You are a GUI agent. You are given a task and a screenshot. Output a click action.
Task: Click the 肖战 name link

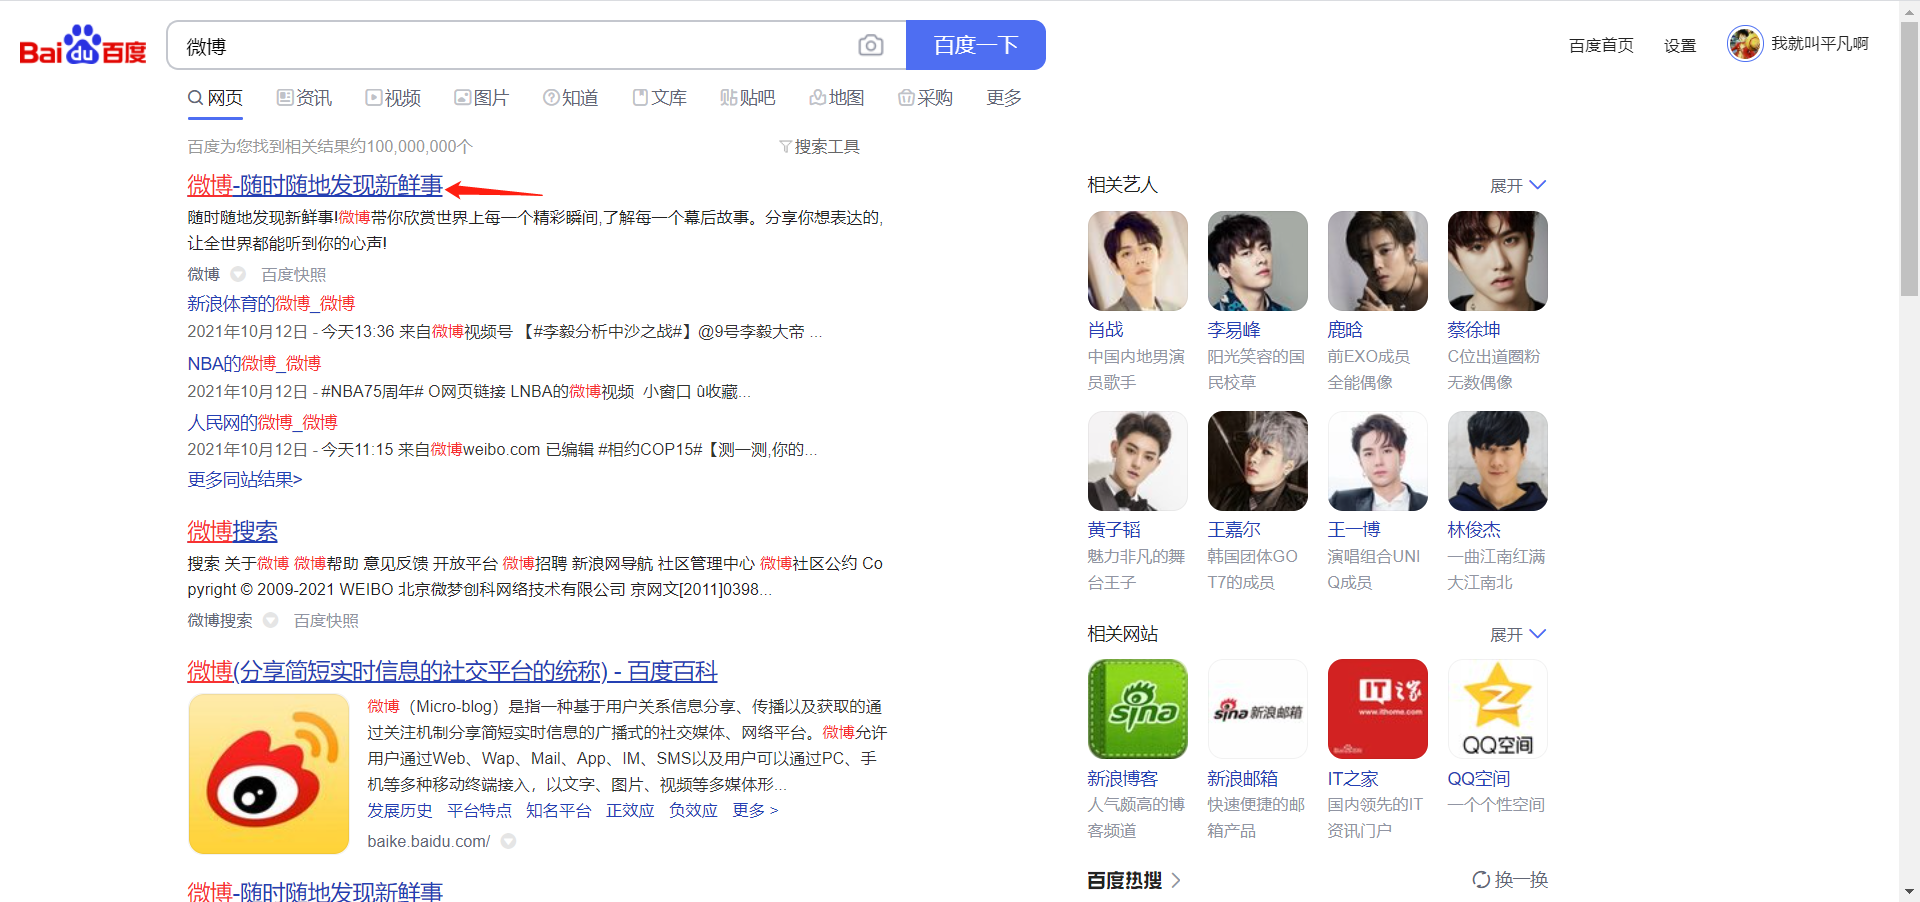pos(1106,330)
